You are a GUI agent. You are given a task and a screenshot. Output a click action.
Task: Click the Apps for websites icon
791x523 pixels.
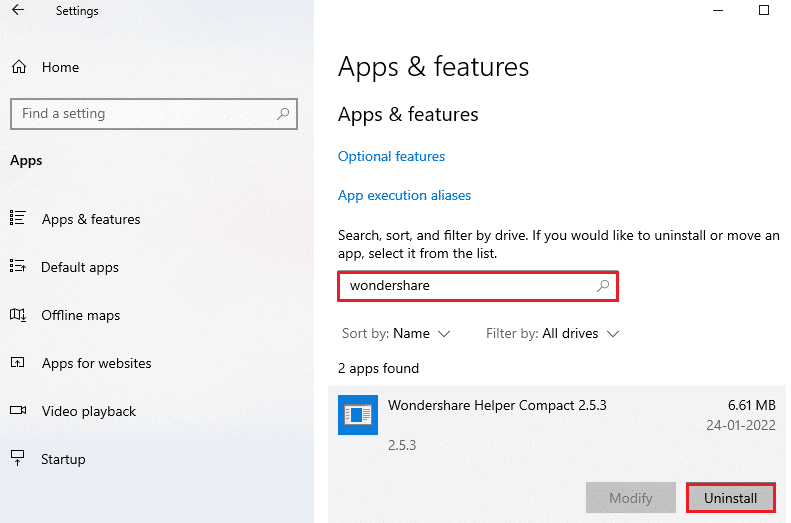coord(18,362)
